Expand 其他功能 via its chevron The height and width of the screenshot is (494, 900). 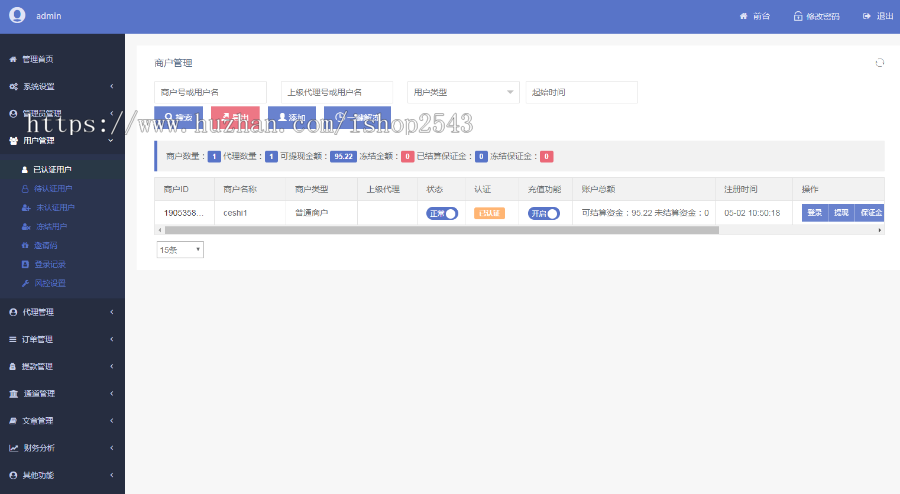pyautogui.click(x=112, y=475)
